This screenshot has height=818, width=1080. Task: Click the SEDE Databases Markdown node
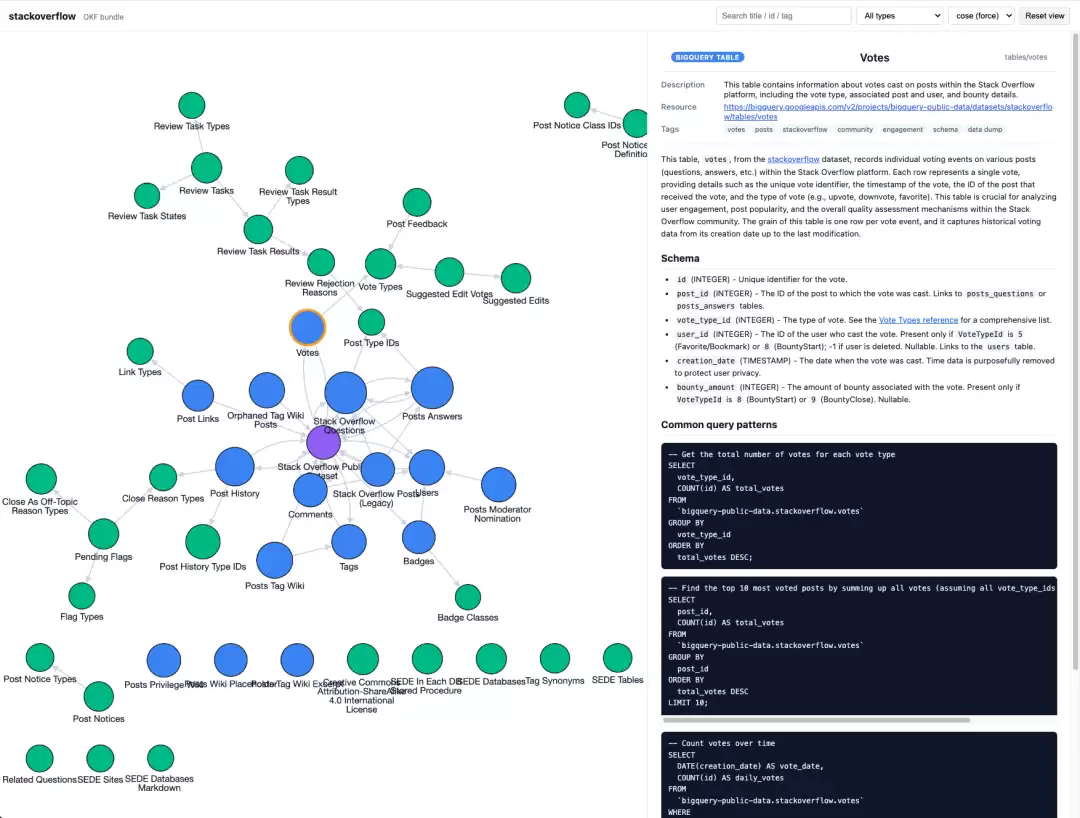pyautogui.click(x=160, y=758)
